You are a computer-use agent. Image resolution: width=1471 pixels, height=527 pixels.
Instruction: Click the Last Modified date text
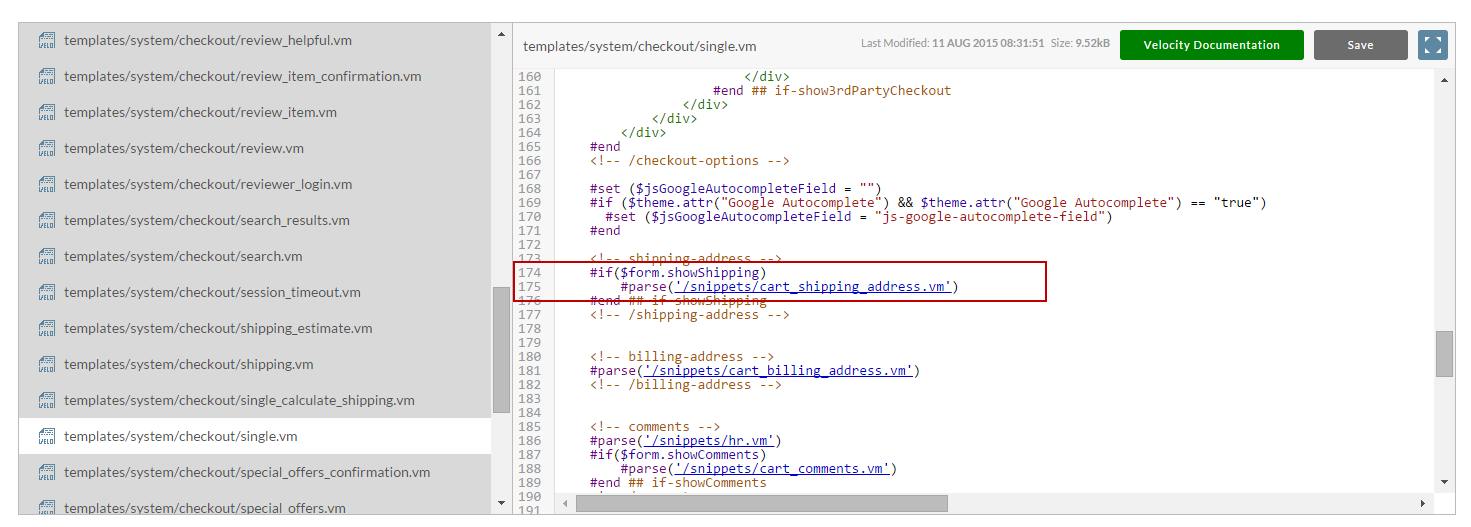pos(952,44)
